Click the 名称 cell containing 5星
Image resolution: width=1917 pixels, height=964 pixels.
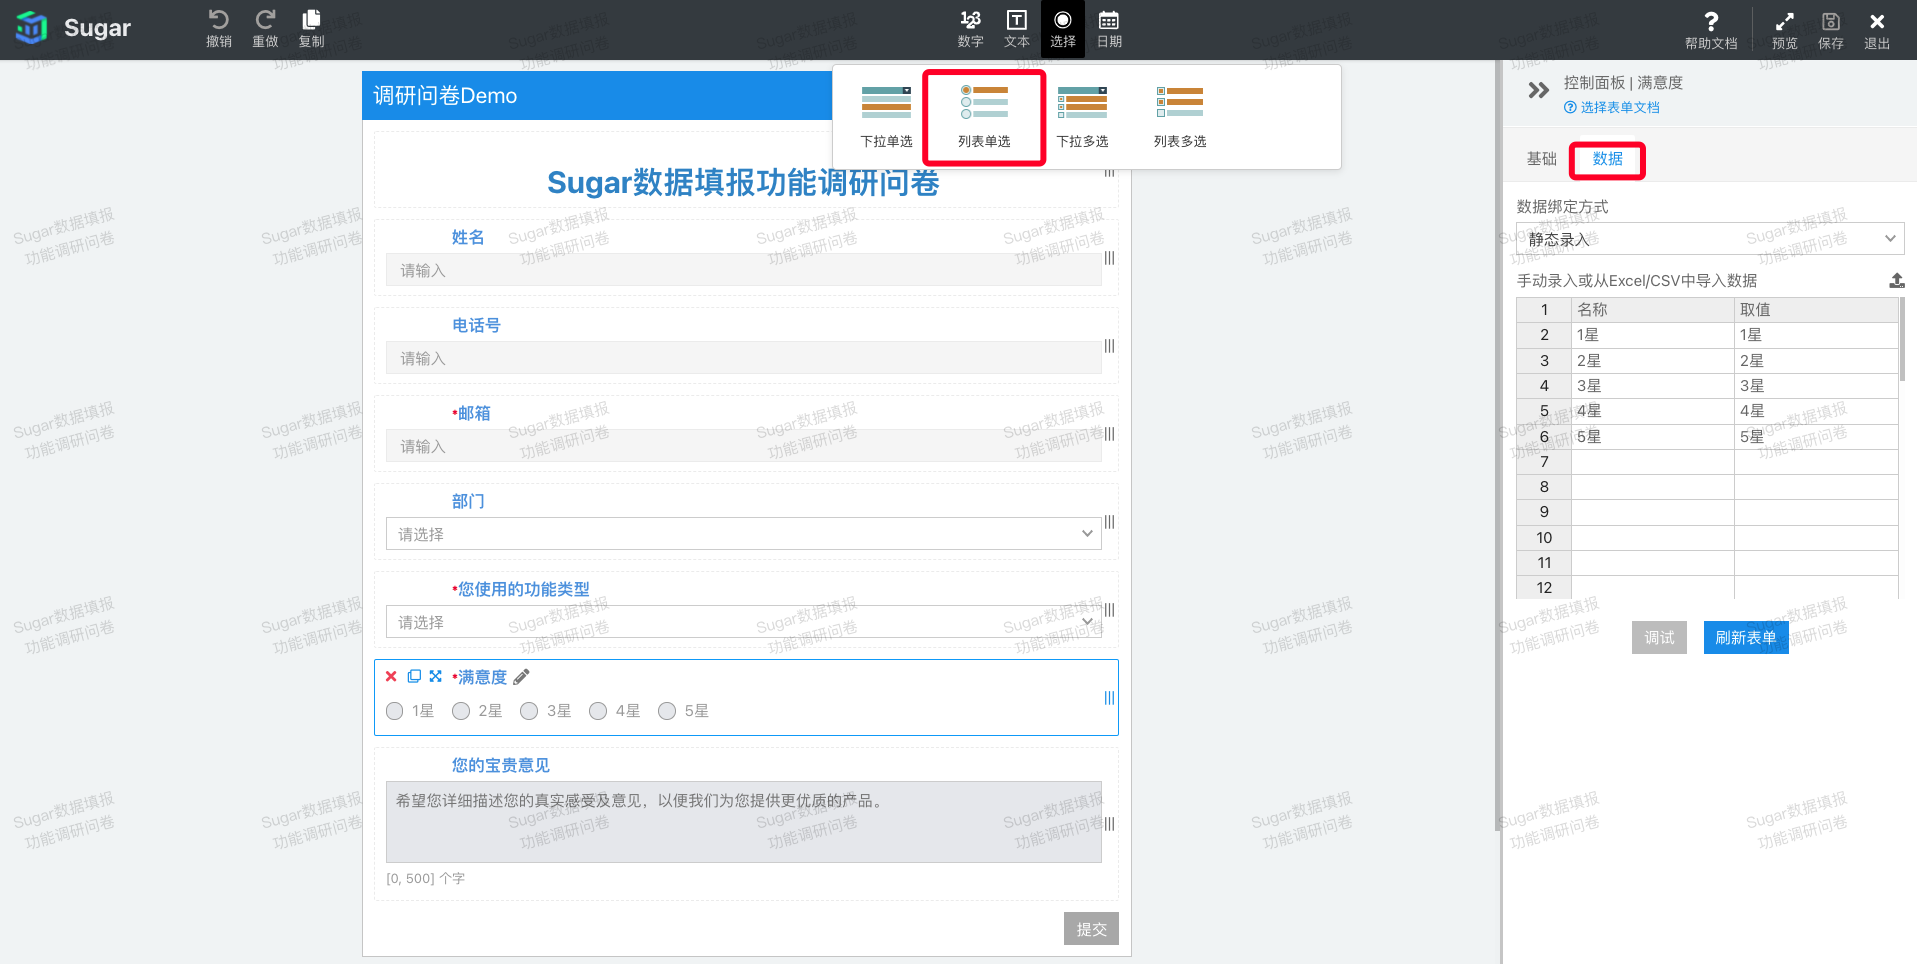tap(1653, 437)
